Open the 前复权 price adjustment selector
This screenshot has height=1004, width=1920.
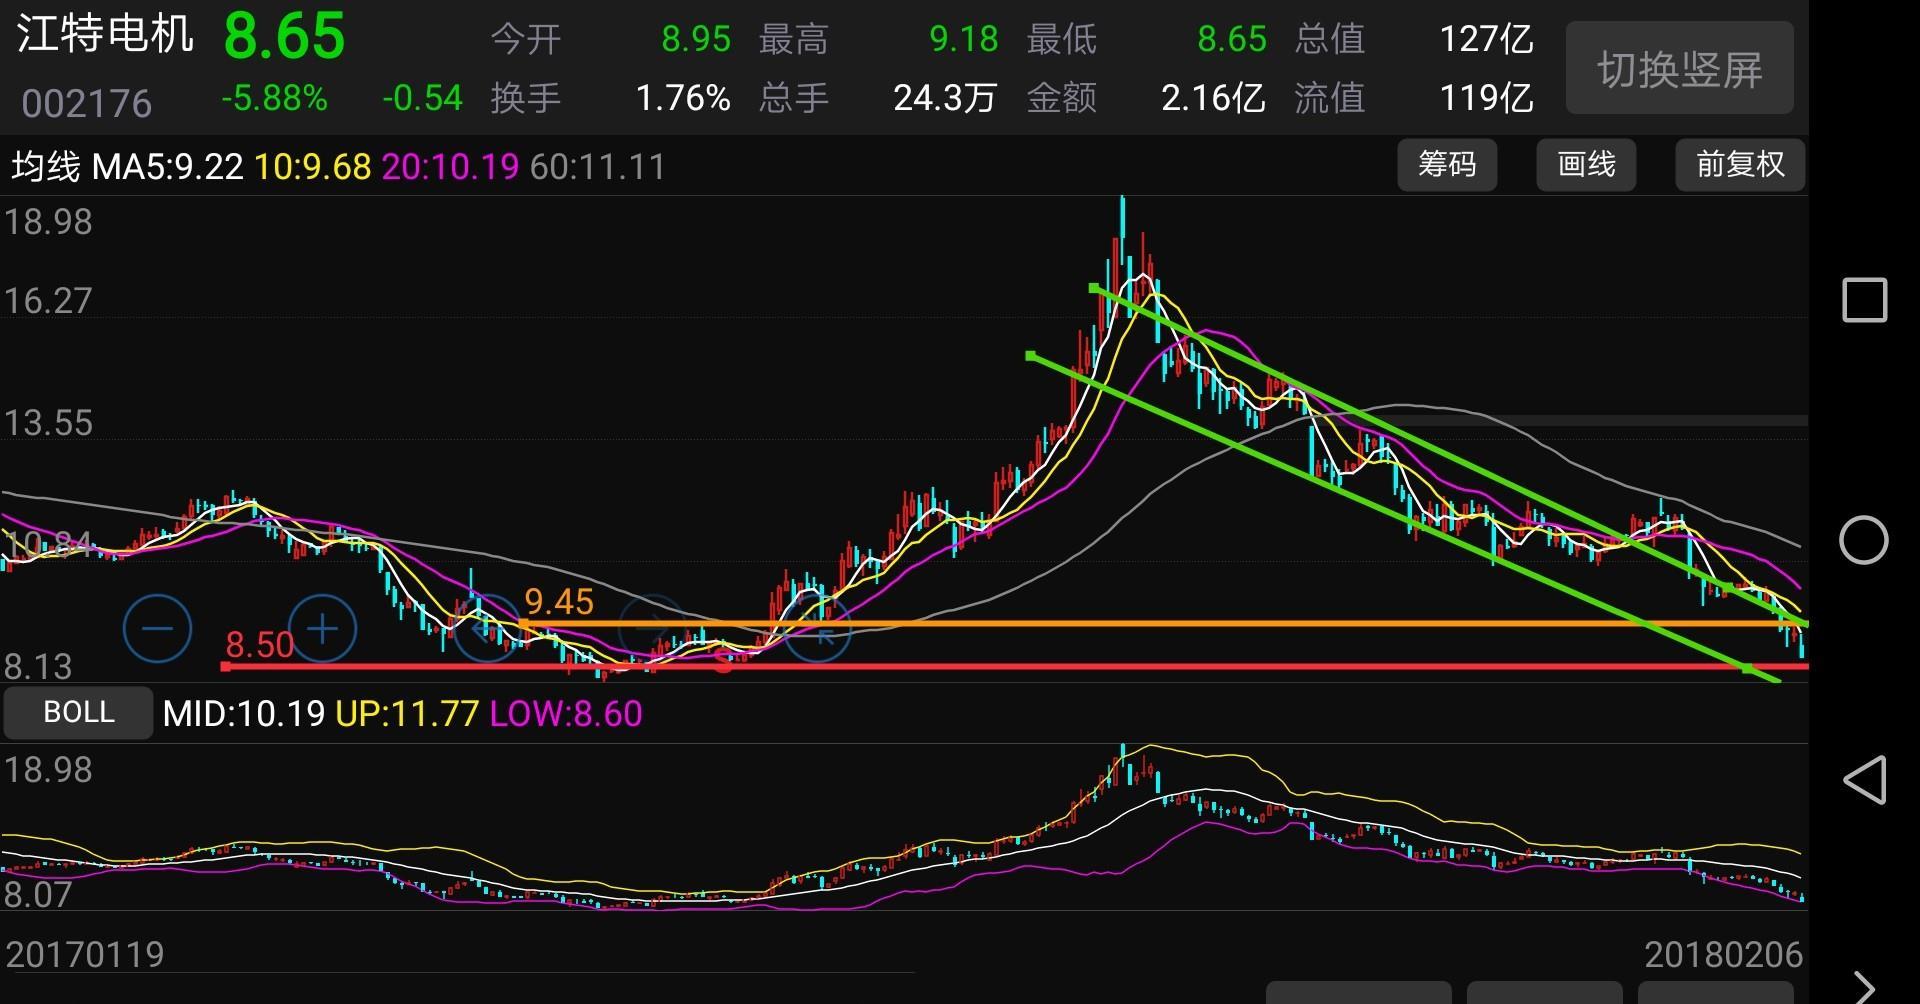click(x=1740, y=165)
